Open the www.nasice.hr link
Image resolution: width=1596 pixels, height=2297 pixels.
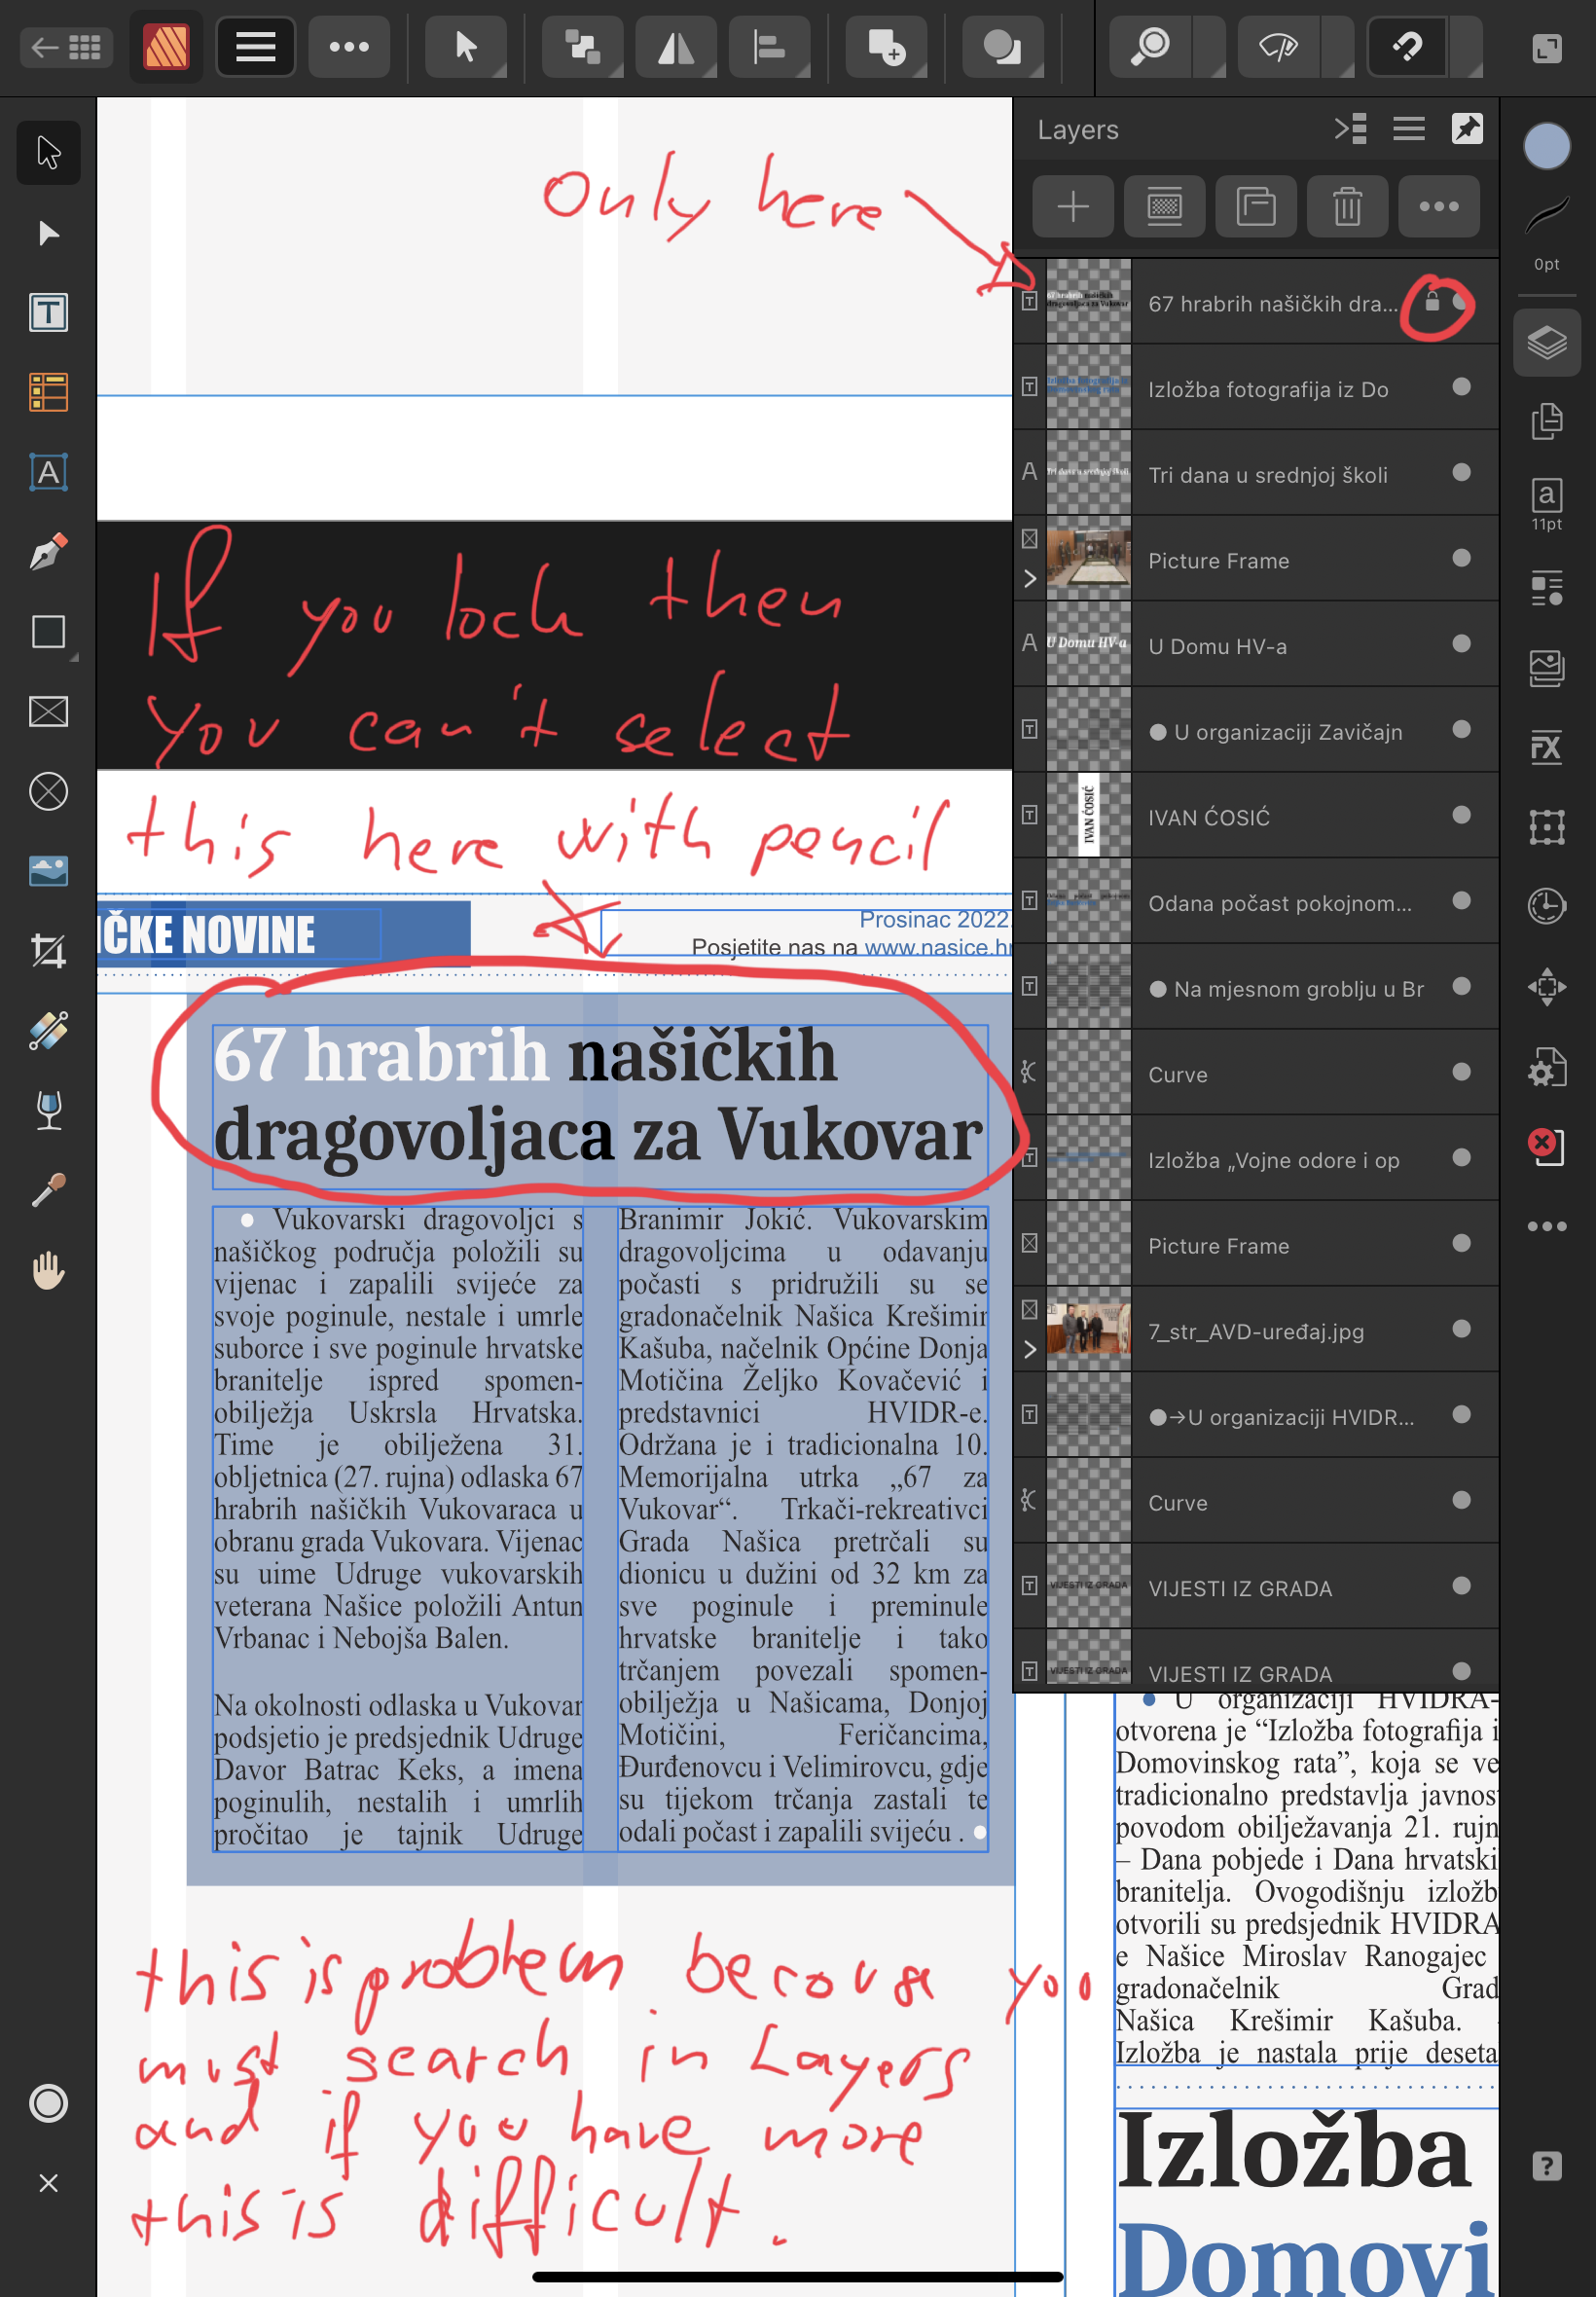pos(937,947)
